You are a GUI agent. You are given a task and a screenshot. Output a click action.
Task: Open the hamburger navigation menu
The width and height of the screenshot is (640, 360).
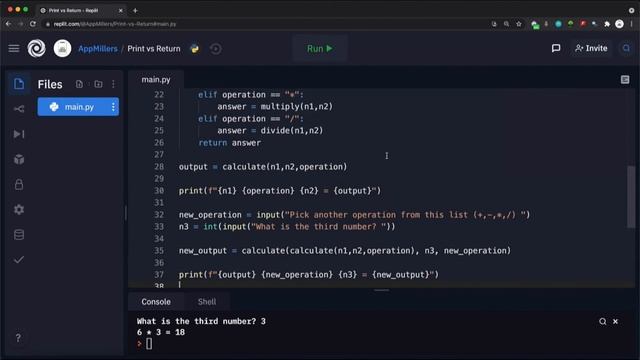point(14,49)
